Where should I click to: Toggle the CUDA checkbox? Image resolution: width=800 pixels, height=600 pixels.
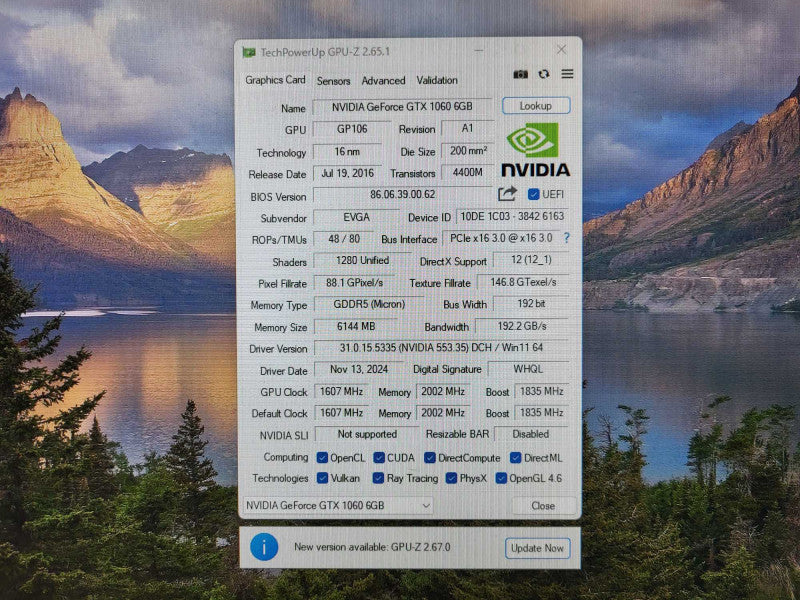[379, 458]
